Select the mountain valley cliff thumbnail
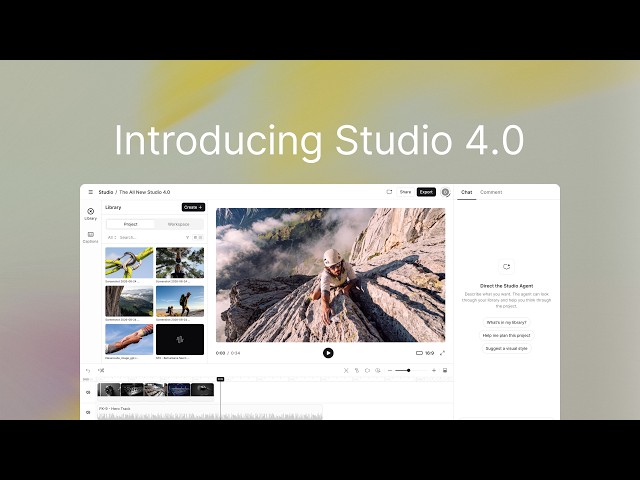Viewport: 640px width, 480px height. tap(129, 301)
